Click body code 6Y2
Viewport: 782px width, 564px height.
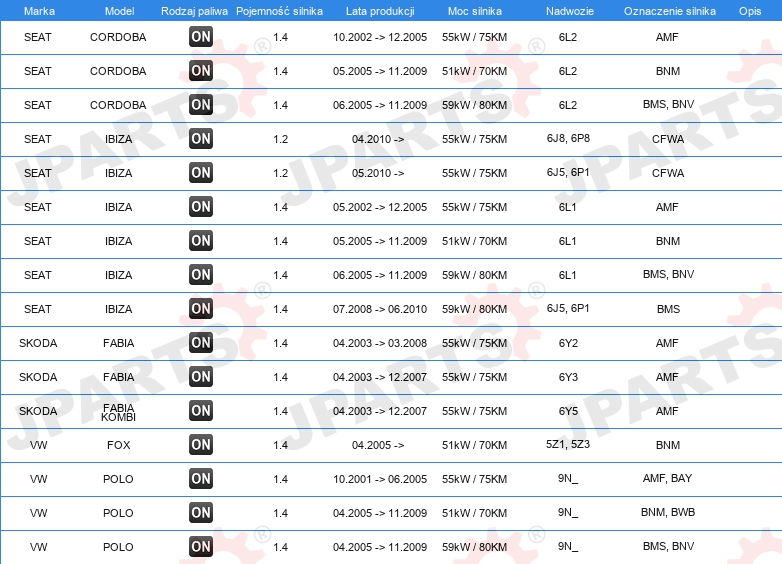pyautogui.click(x=568, y=343)
